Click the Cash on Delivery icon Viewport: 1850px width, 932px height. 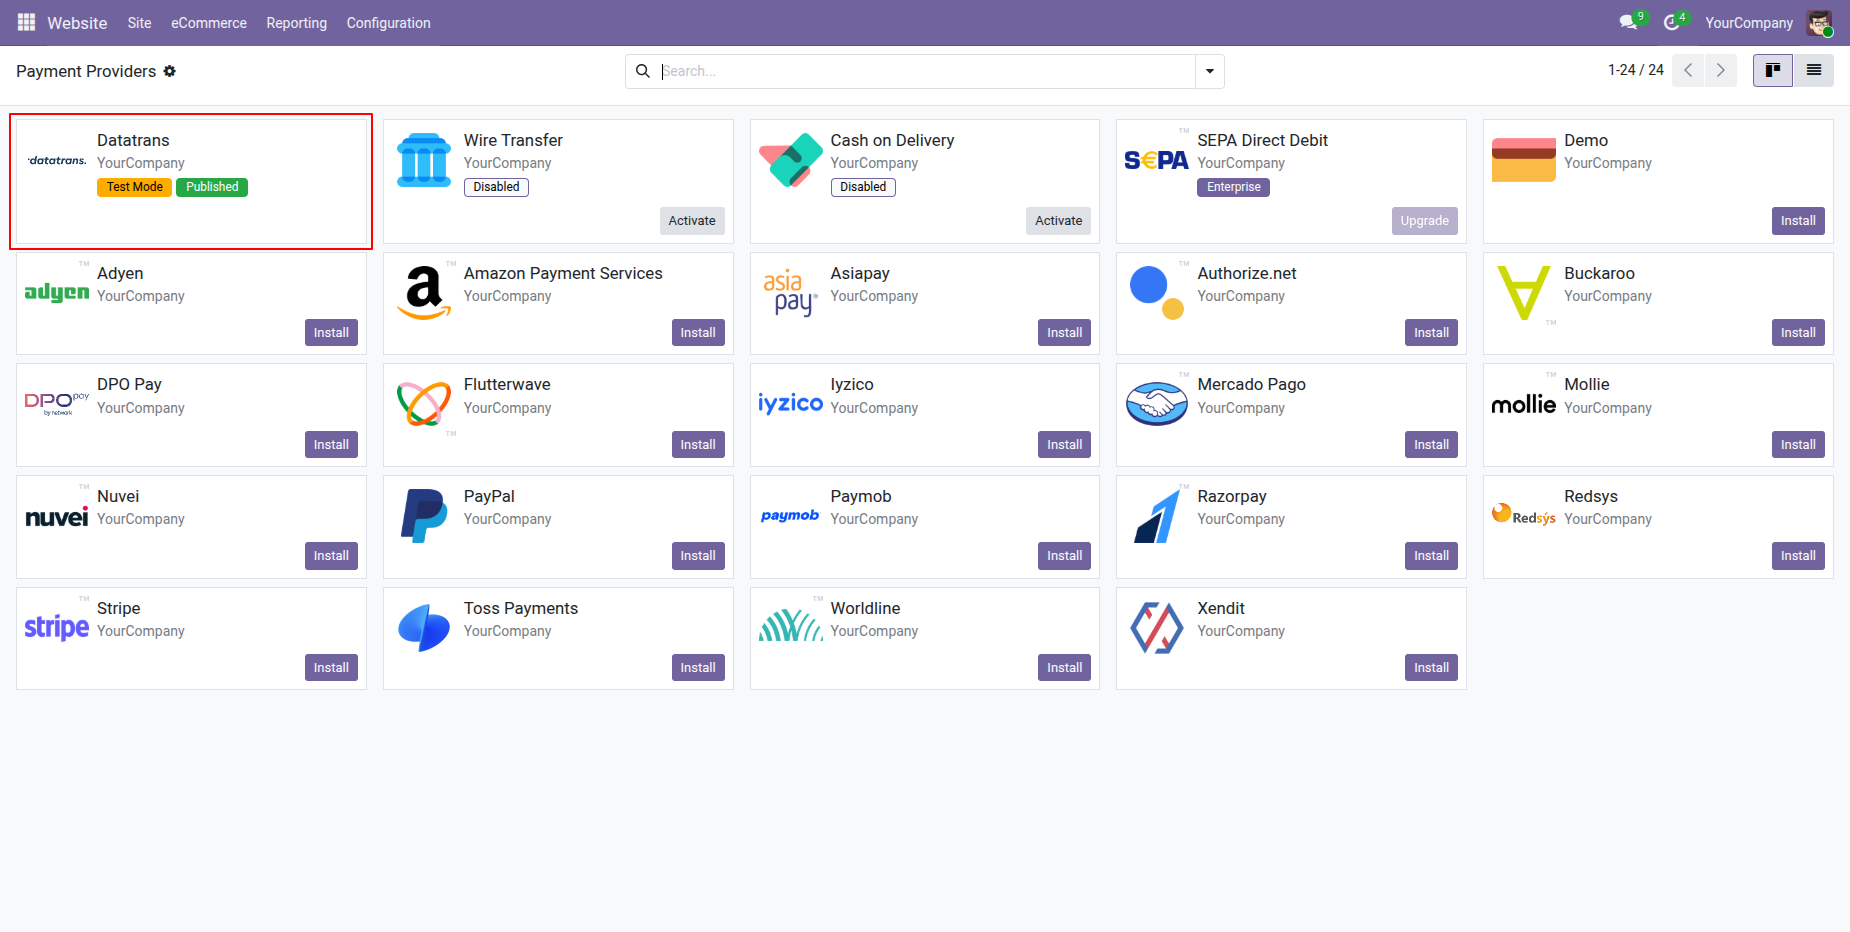coord(790,160)
